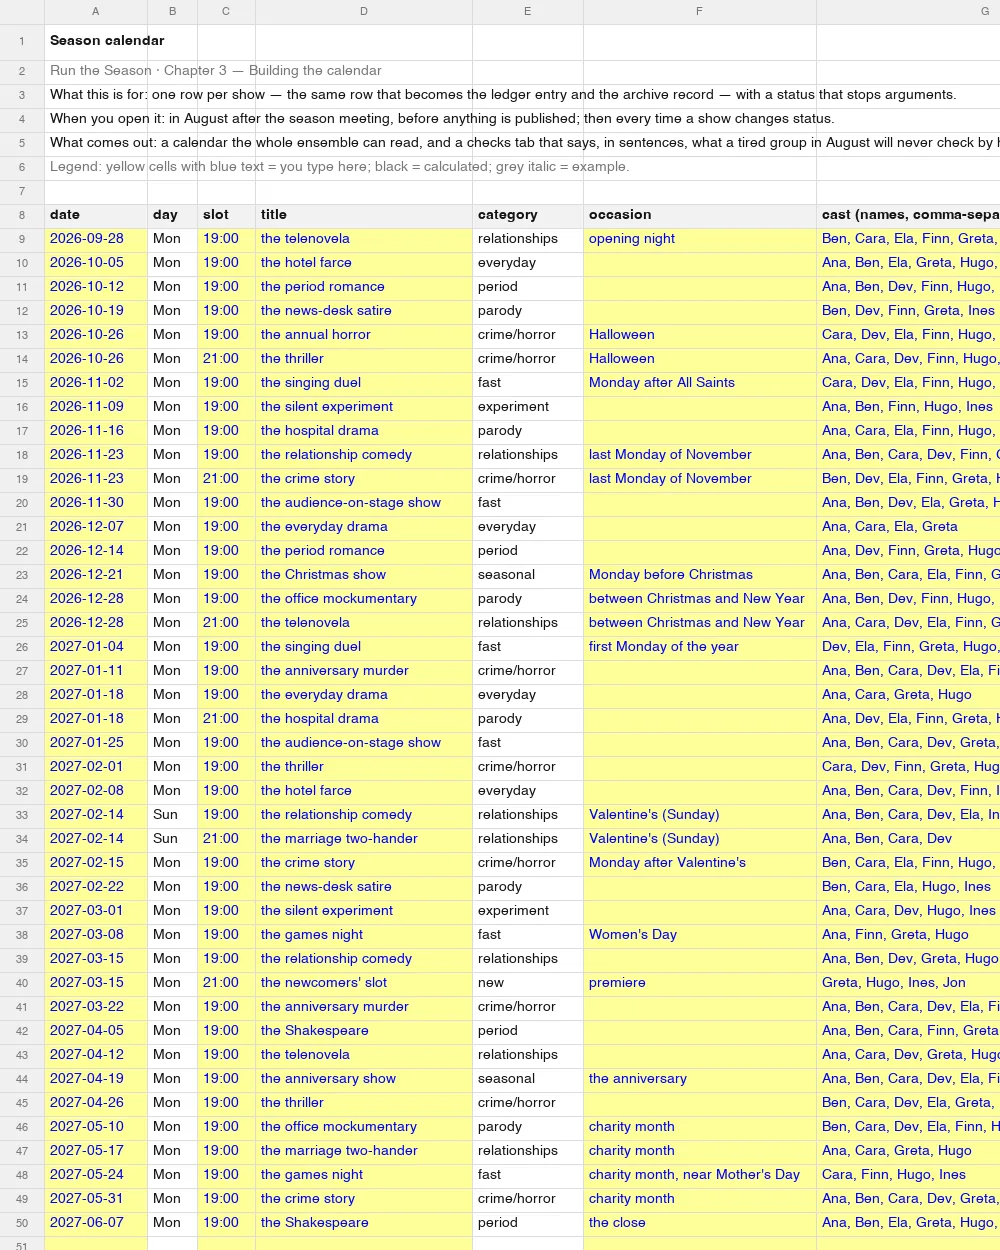Select row 8 header number

[x=22, y=215]
